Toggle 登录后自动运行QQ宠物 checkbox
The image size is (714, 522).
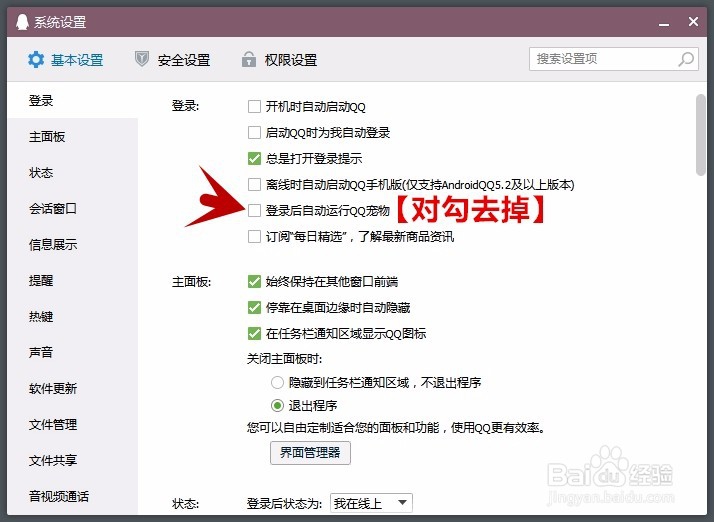pos(254,210)
